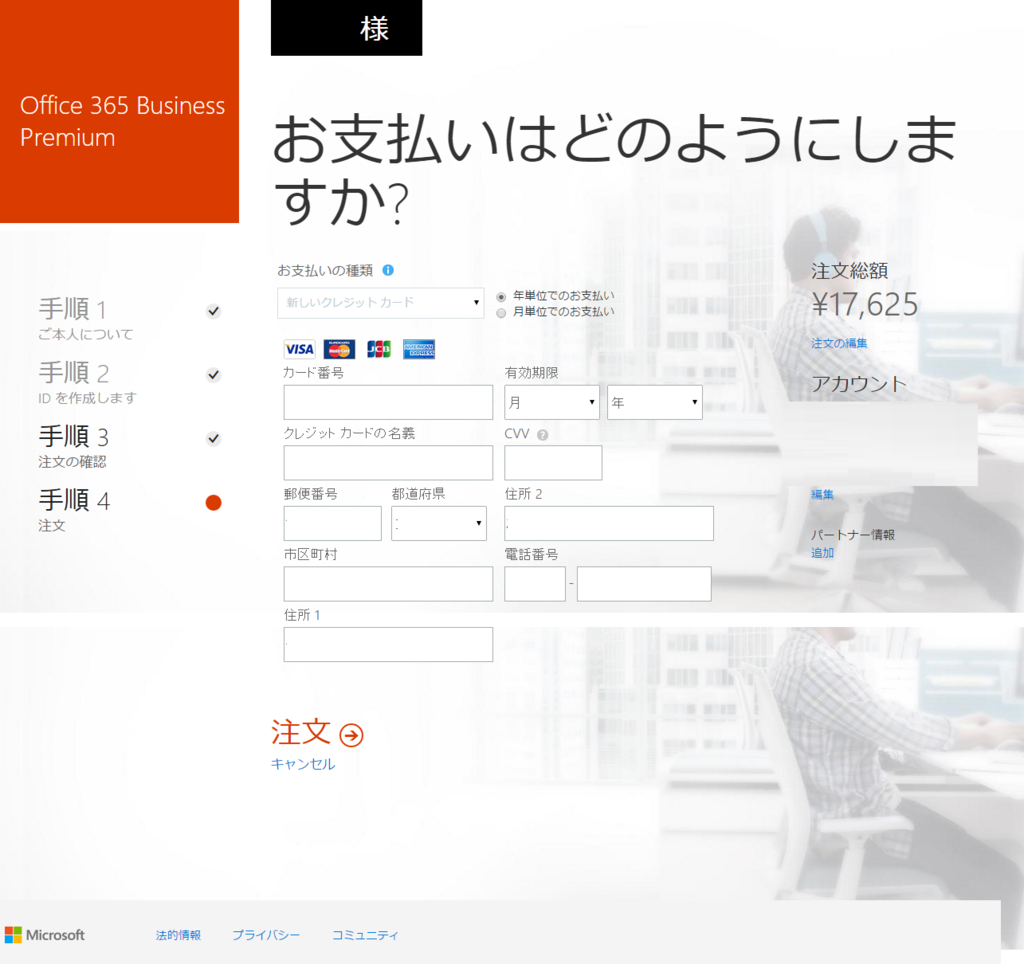Click the ¥17,625 order total
The height and width of the screenshot is (964, 1024).
pyautogui.click(x=865, y=305)
